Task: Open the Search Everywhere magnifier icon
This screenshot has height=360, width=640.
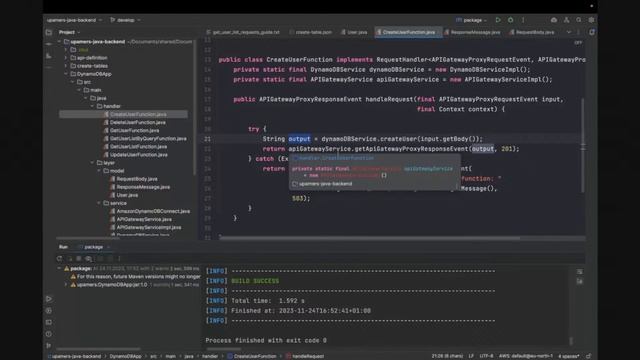Action: pyautogui.click(x=579, y=20)
